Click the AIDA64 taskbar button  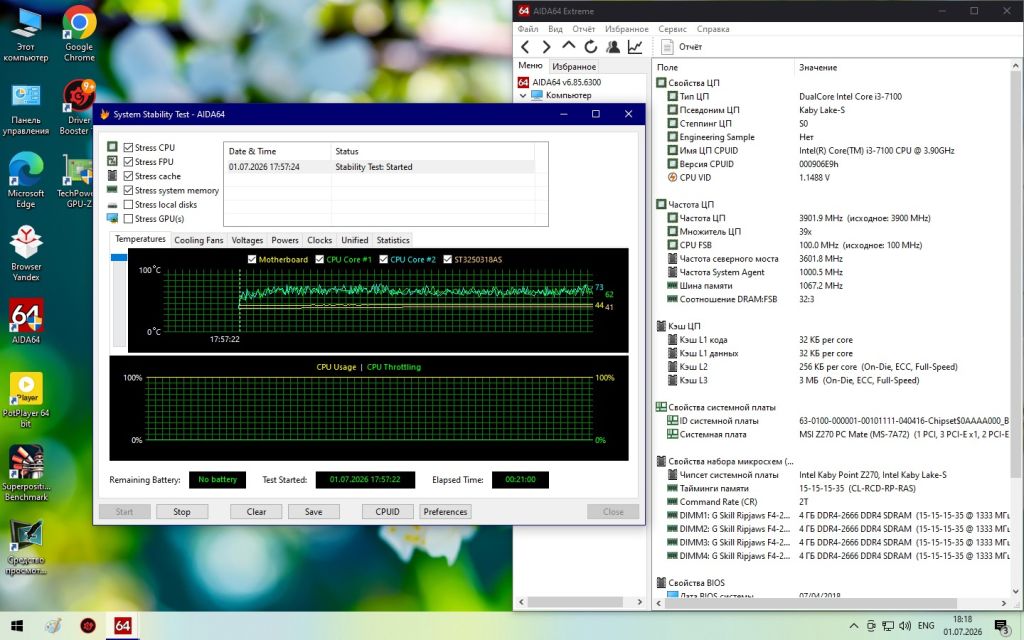pyautogui.click(x=123, y=626)
